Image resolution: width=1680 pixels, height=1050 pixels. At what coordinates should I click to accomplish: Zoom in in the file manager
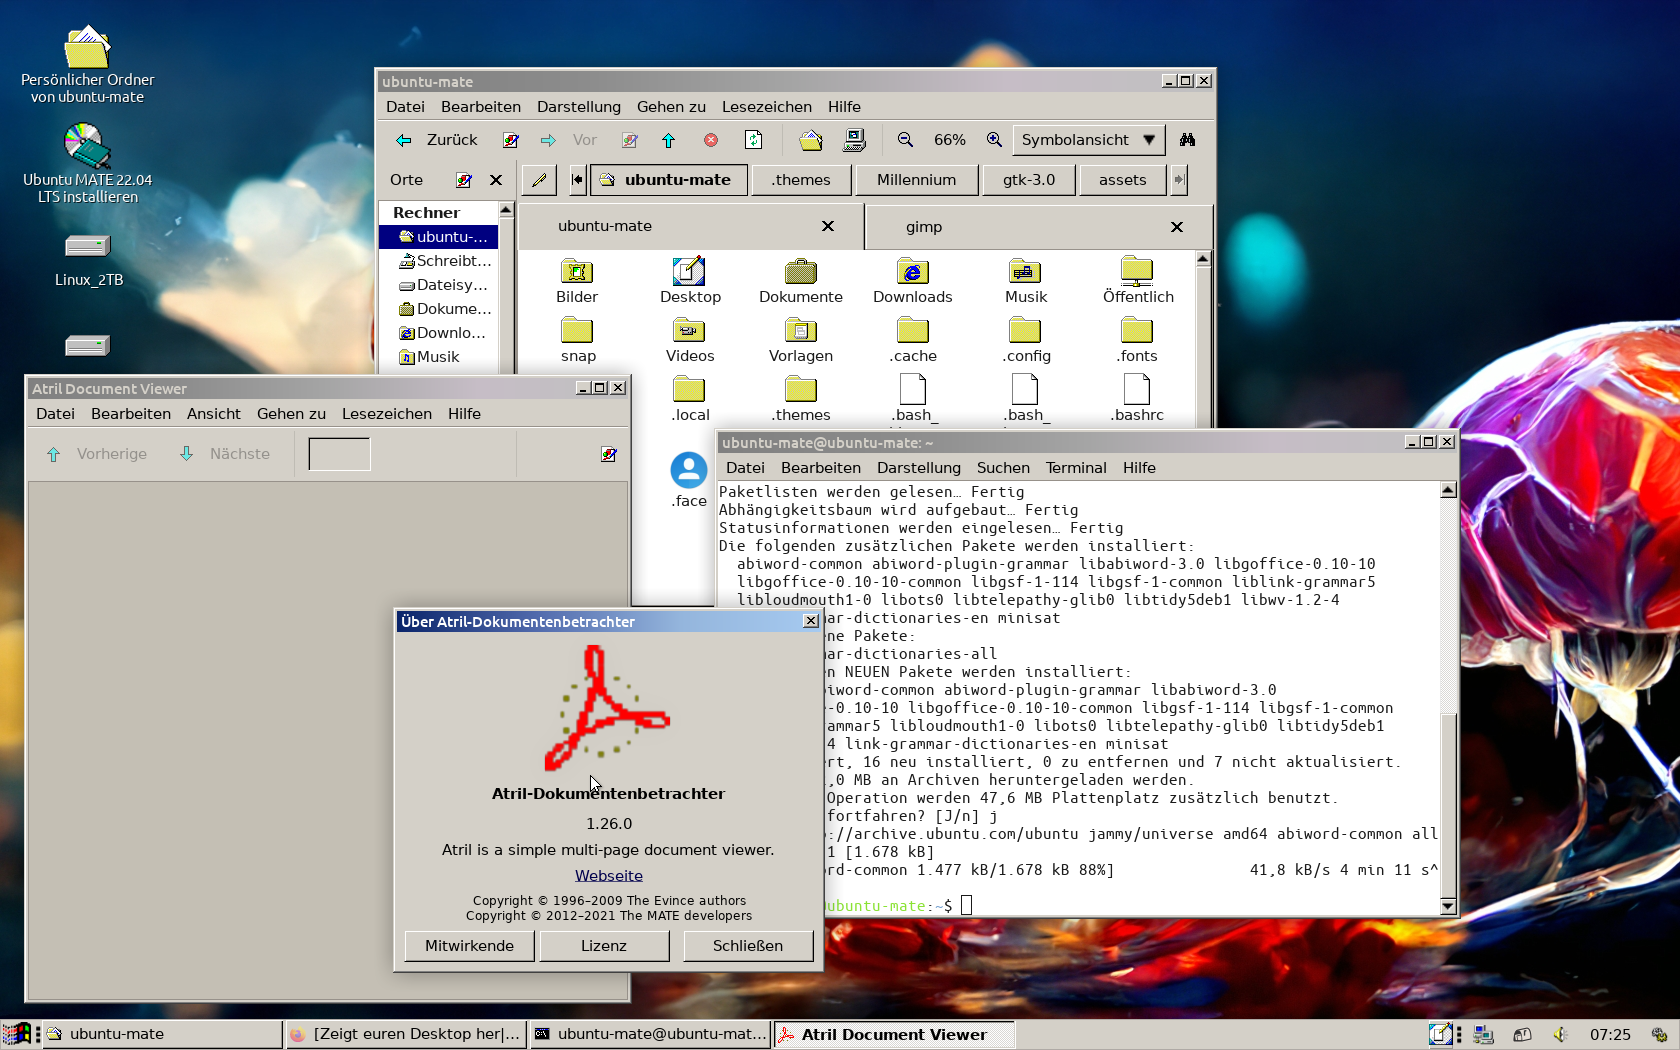[x=994, y=140]
